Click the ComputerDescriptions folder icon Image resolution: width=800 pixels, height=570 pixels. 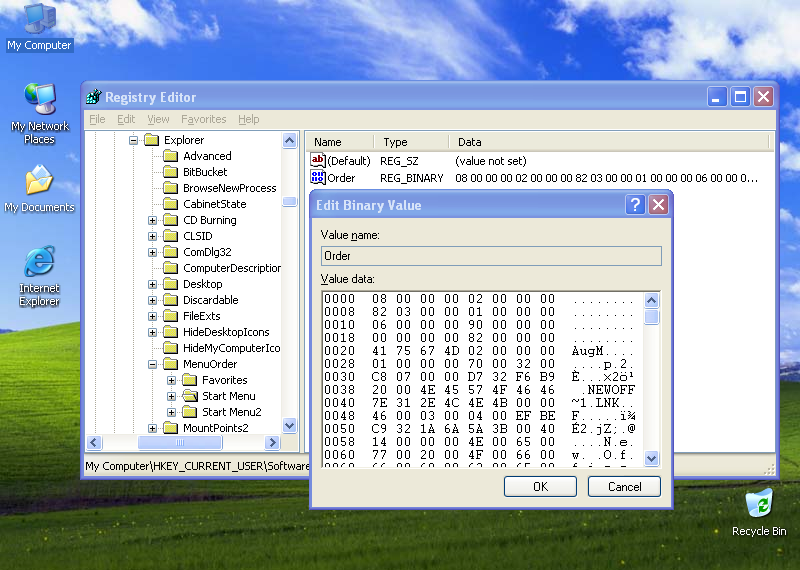170,268
